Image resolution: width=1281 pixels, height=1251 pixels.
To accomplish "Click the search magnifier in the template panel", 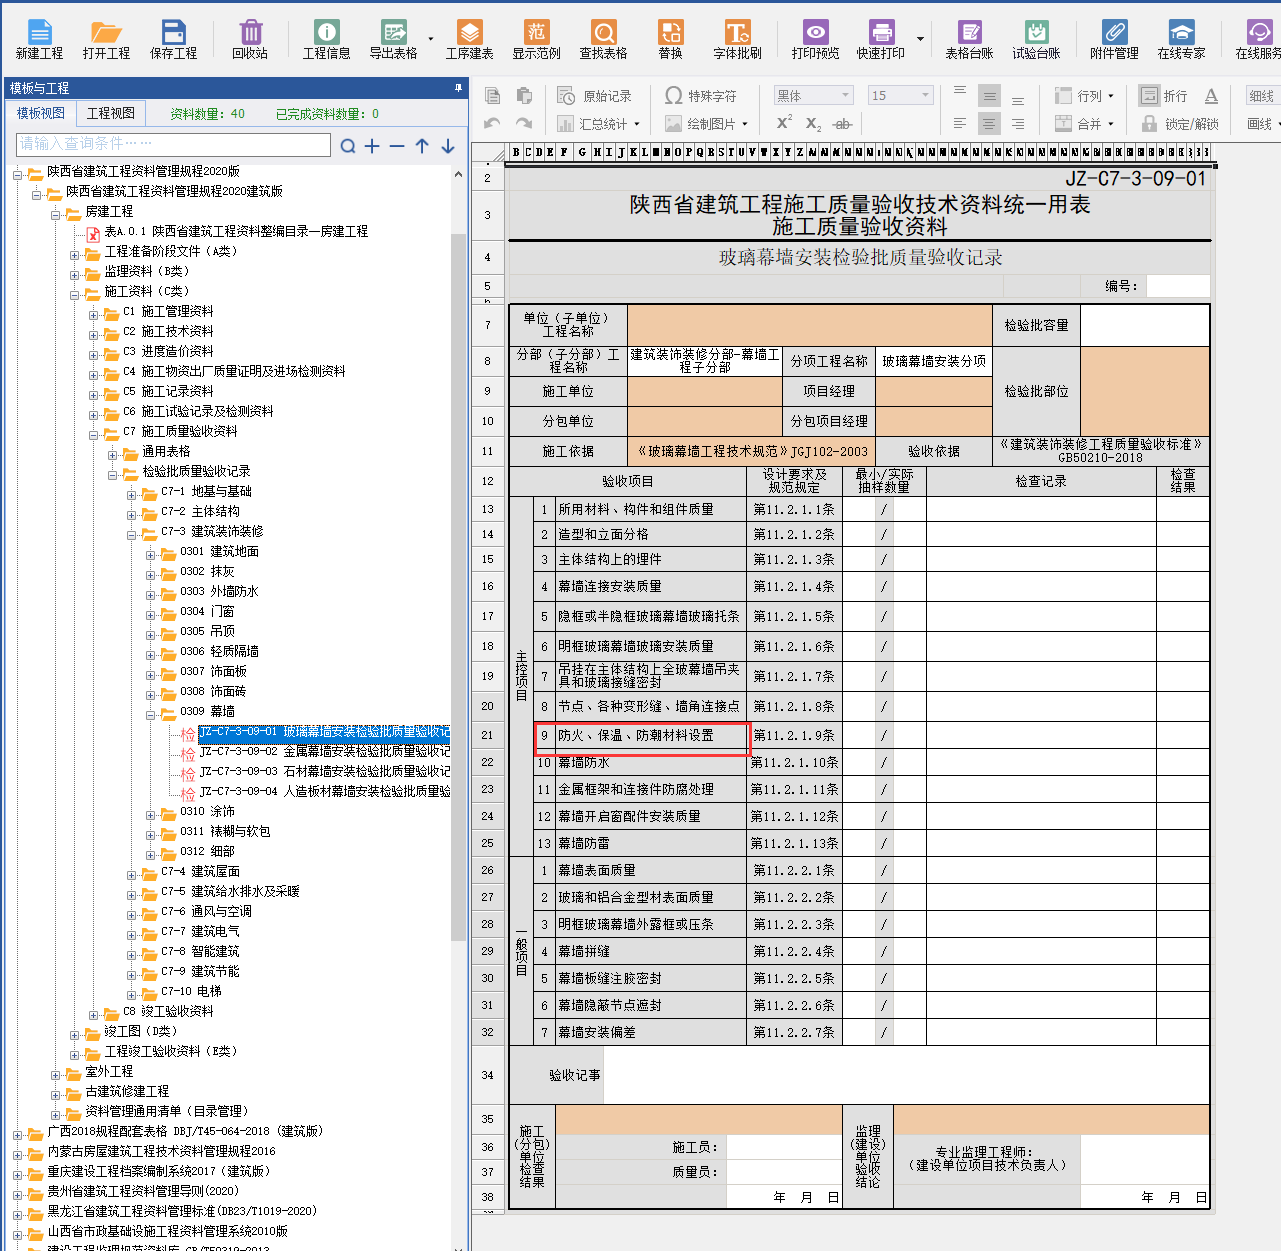I will 347,146.
